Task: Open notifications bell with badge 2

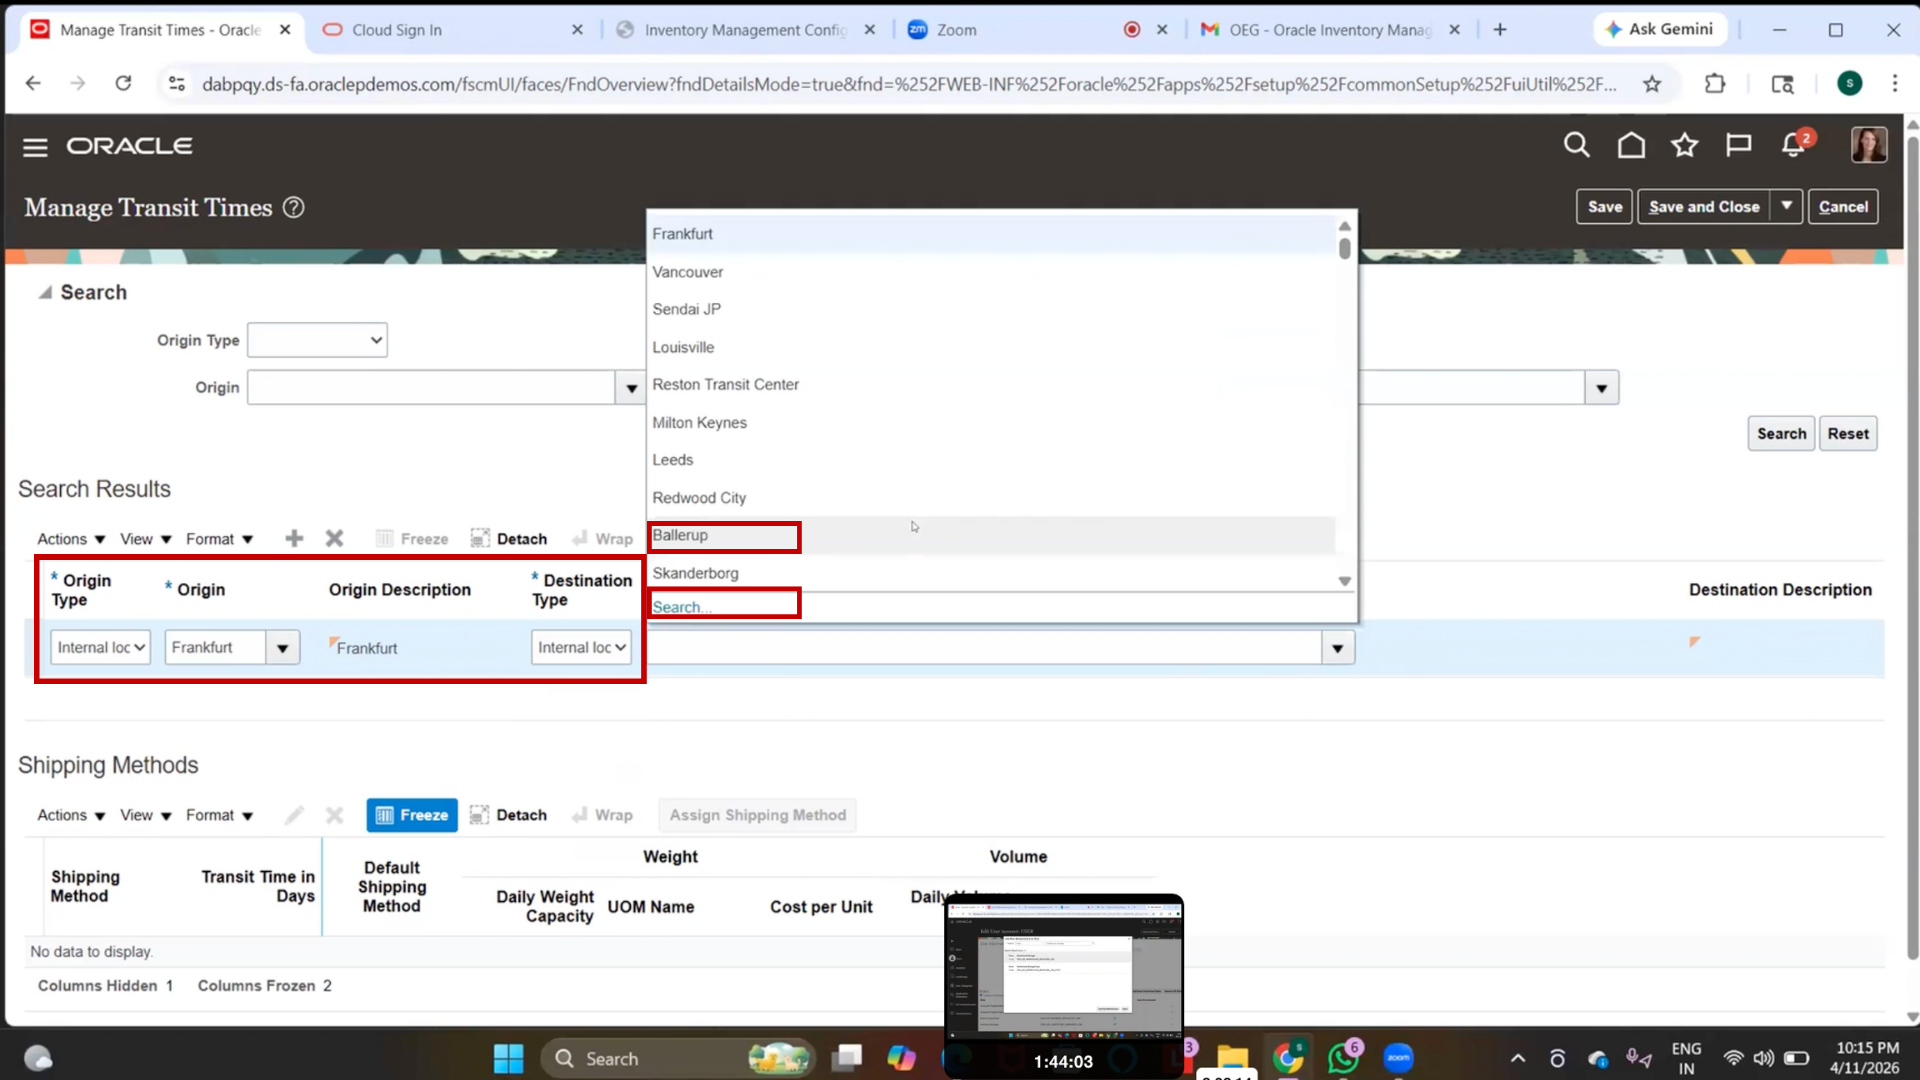Action: point(1795,145)
